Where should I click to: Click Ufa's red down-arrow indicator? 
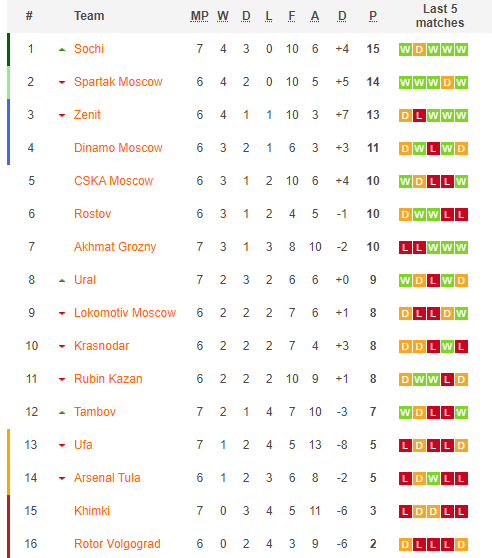tap(62, 445)
